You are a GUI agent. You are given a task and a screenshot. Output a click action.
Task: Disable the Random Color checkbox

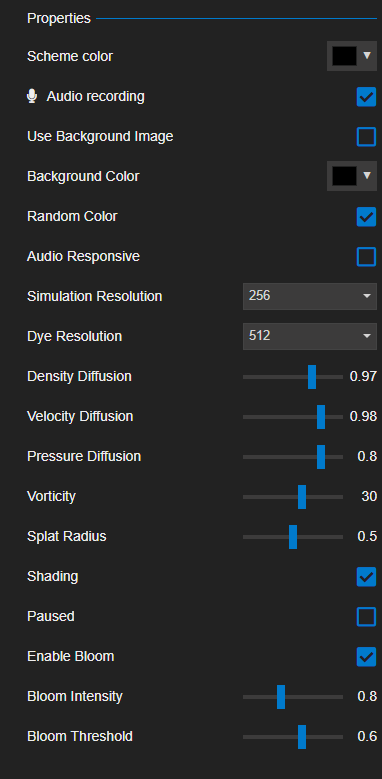click(x=366, y=217)
